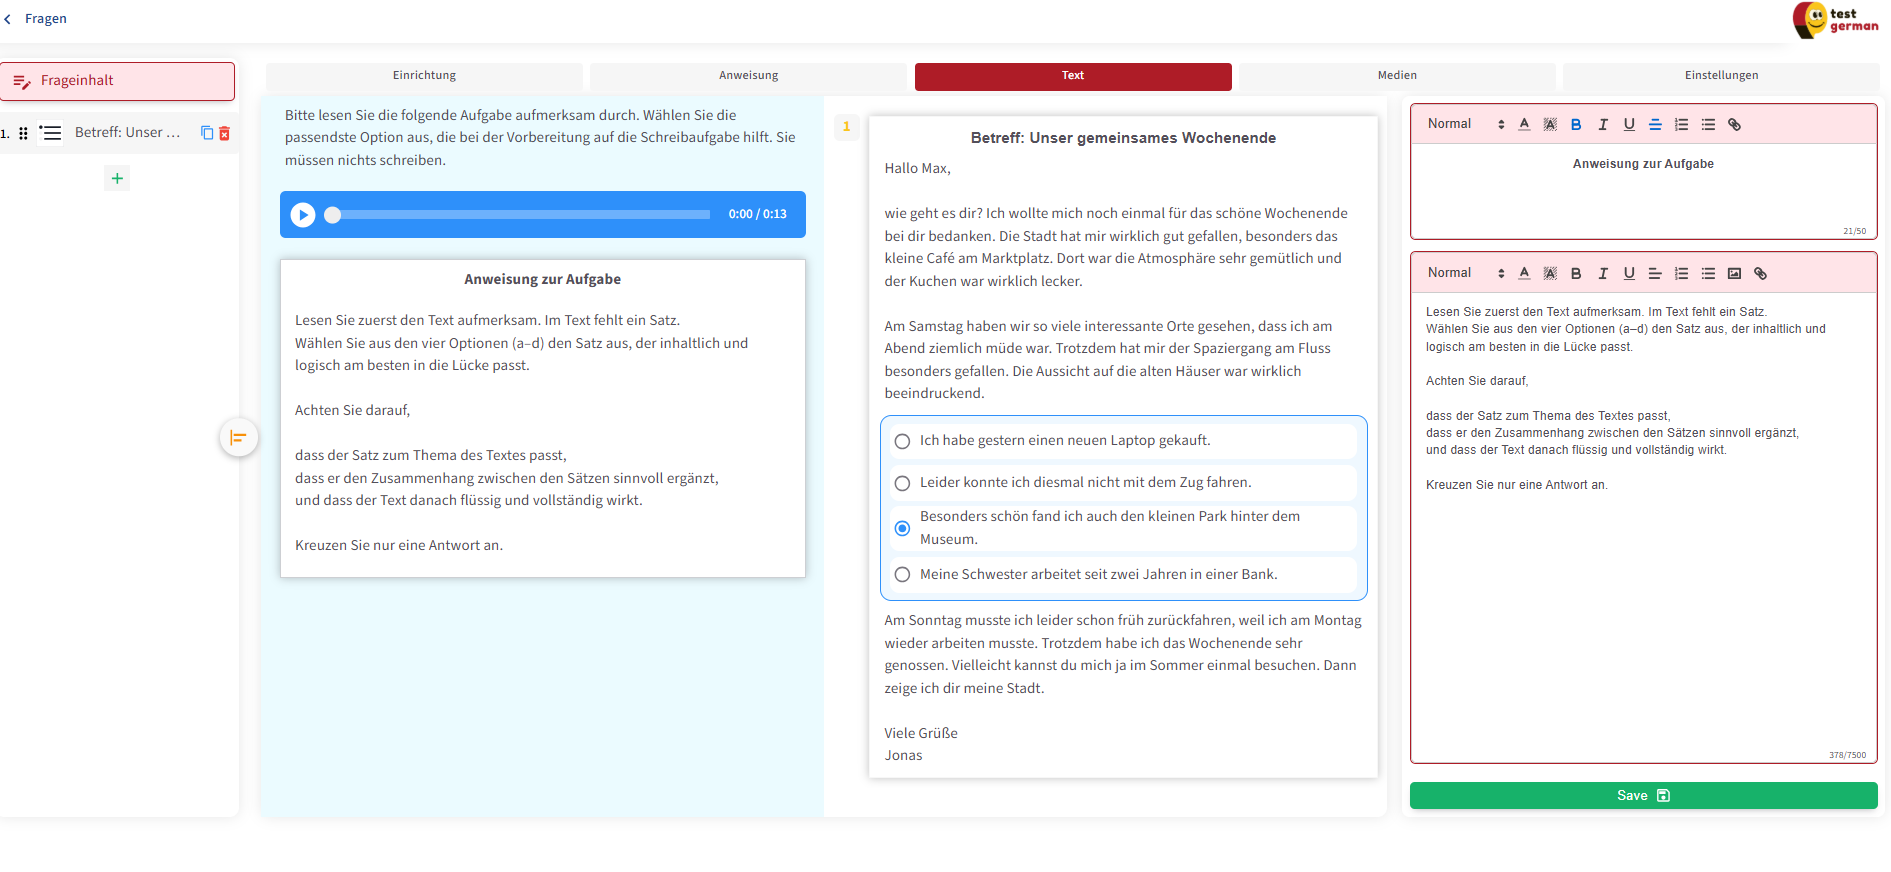Image resolution: width=1891 pixels, height=872 pixels.
Task: Delete the 'Betreff: Unser' question with trash icon
Action: [225, 133]
